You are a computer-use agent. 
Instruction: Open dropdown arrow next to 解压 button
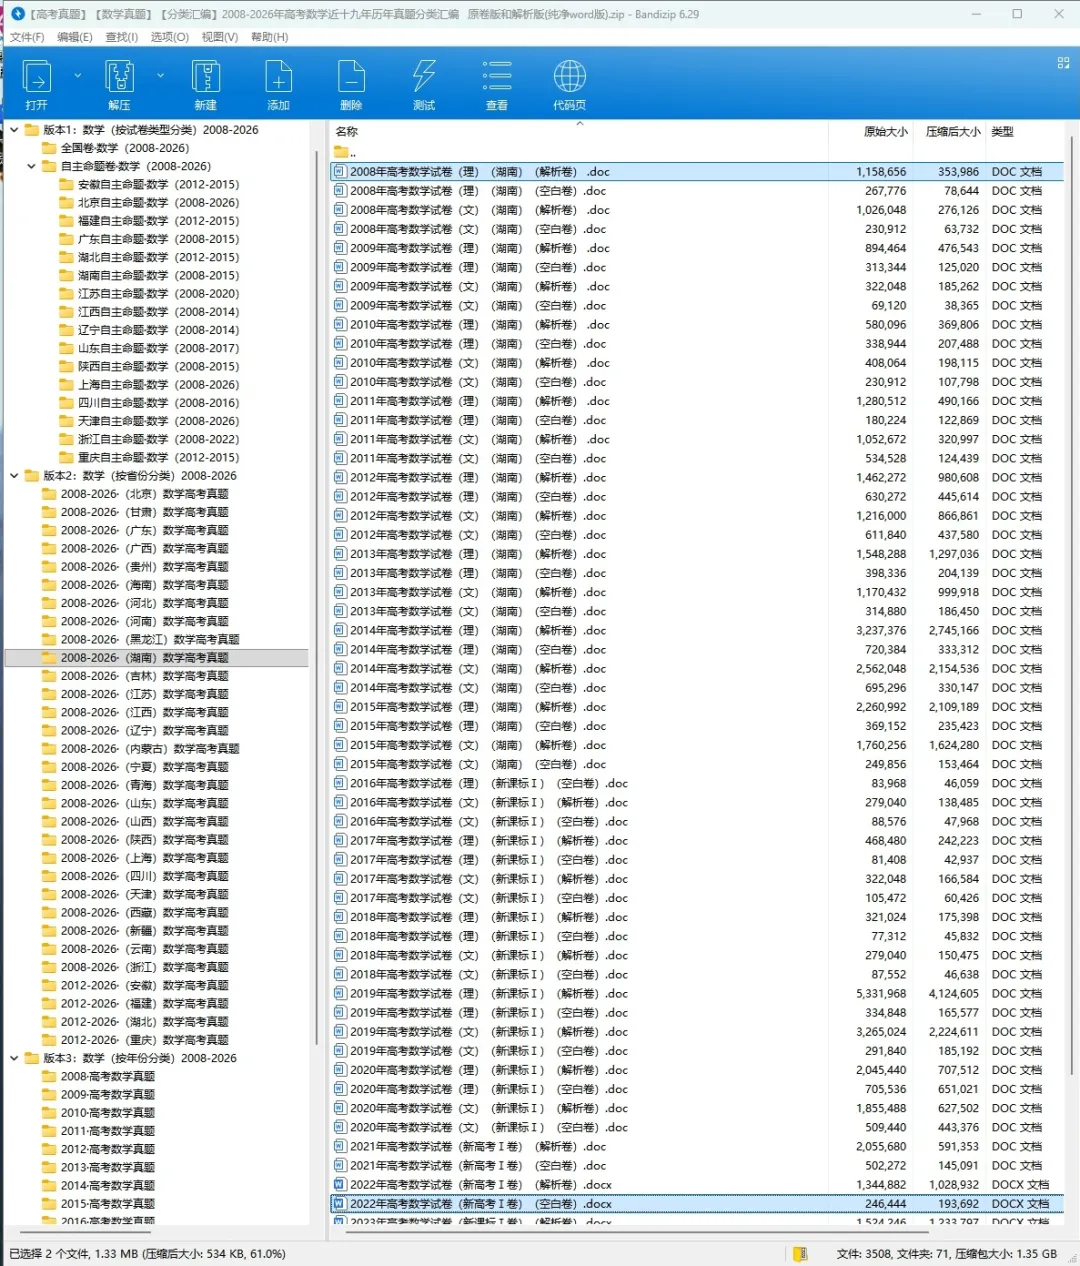click(160, 75)
